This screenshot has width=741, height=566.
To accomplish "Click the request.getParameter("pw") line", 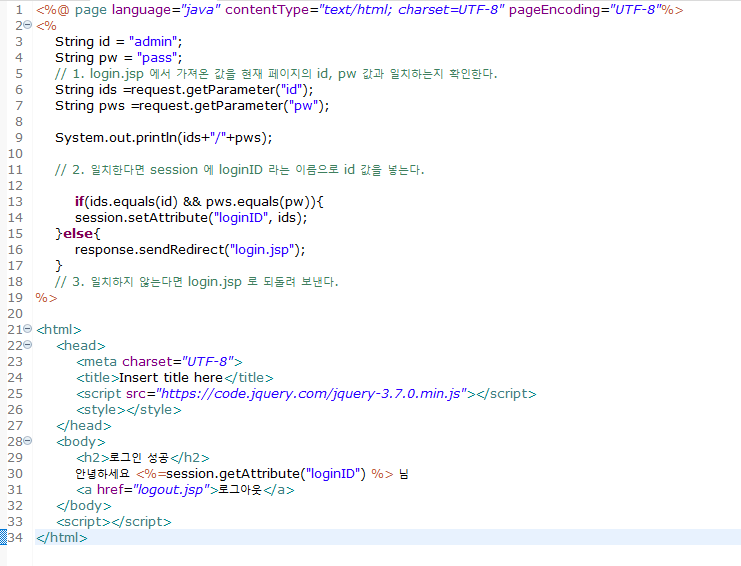I will coord(192,106).
